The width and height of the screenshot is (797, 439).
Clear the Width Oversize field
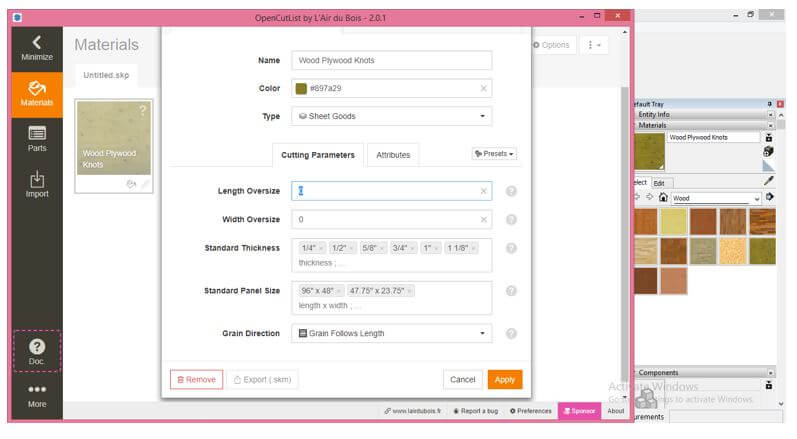(x=483, y=220)
